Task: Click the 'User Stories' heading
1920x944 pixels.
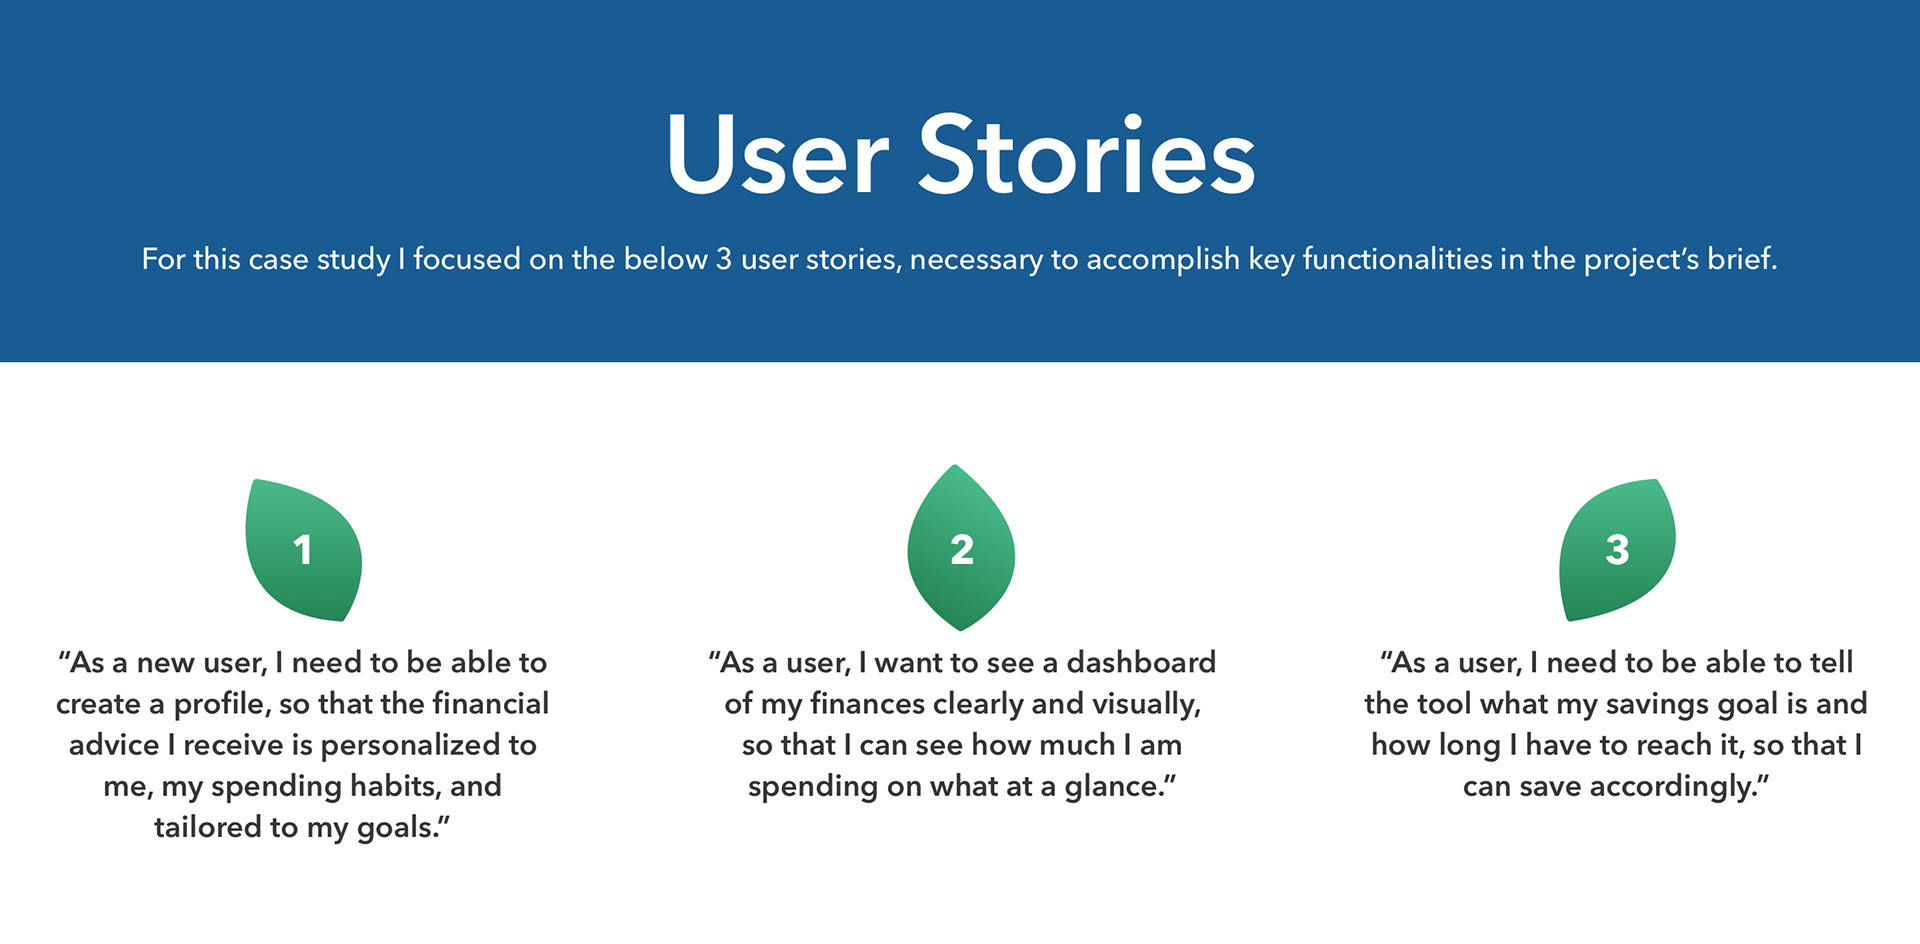Action: [960, 156]
